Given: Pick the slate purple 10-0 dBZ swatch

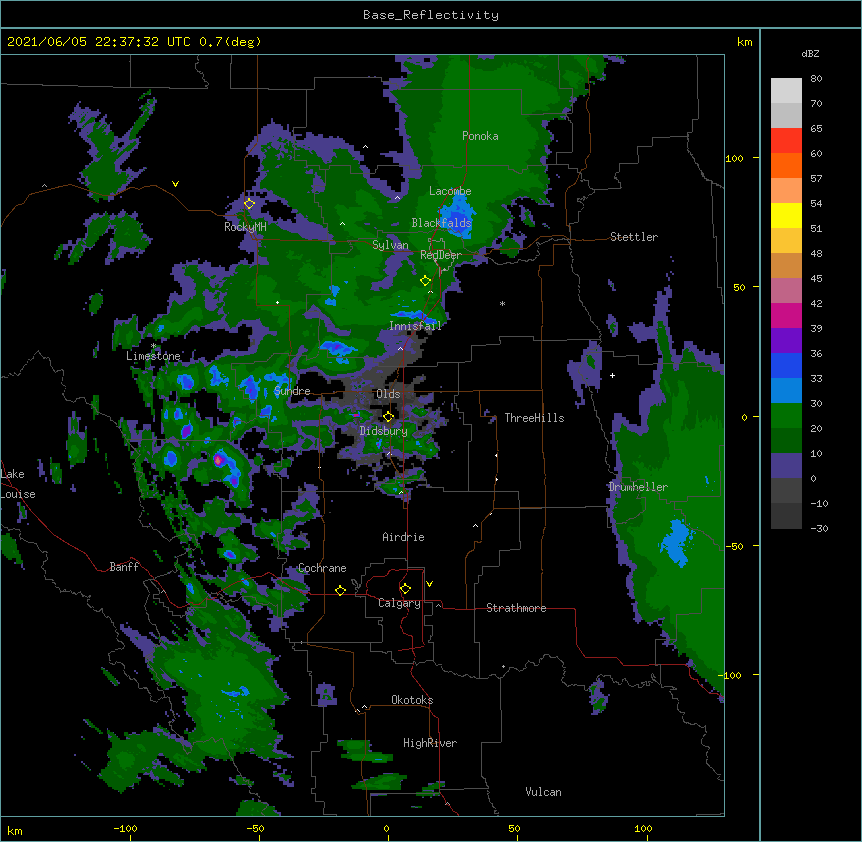Looking at the screenshot, I should click(x=786, y=466).
